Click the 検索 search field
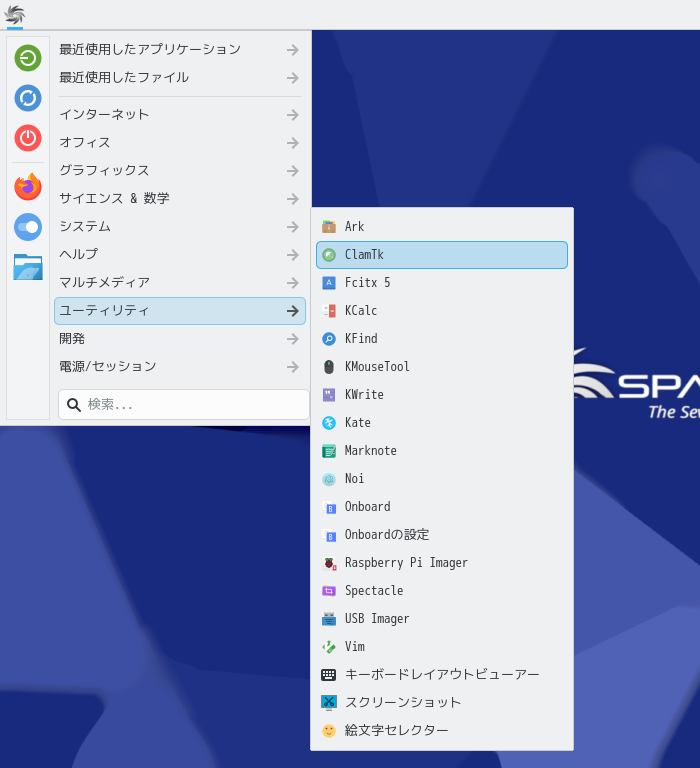 click(x=190, y=405)
